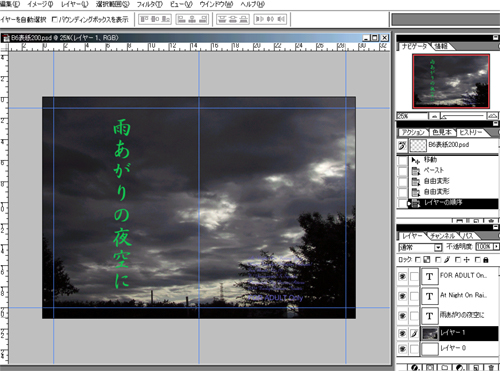Screen dimensions: 500x371
Task: Select the レイヤーの順序 history state
Action: tap(453, 203)
